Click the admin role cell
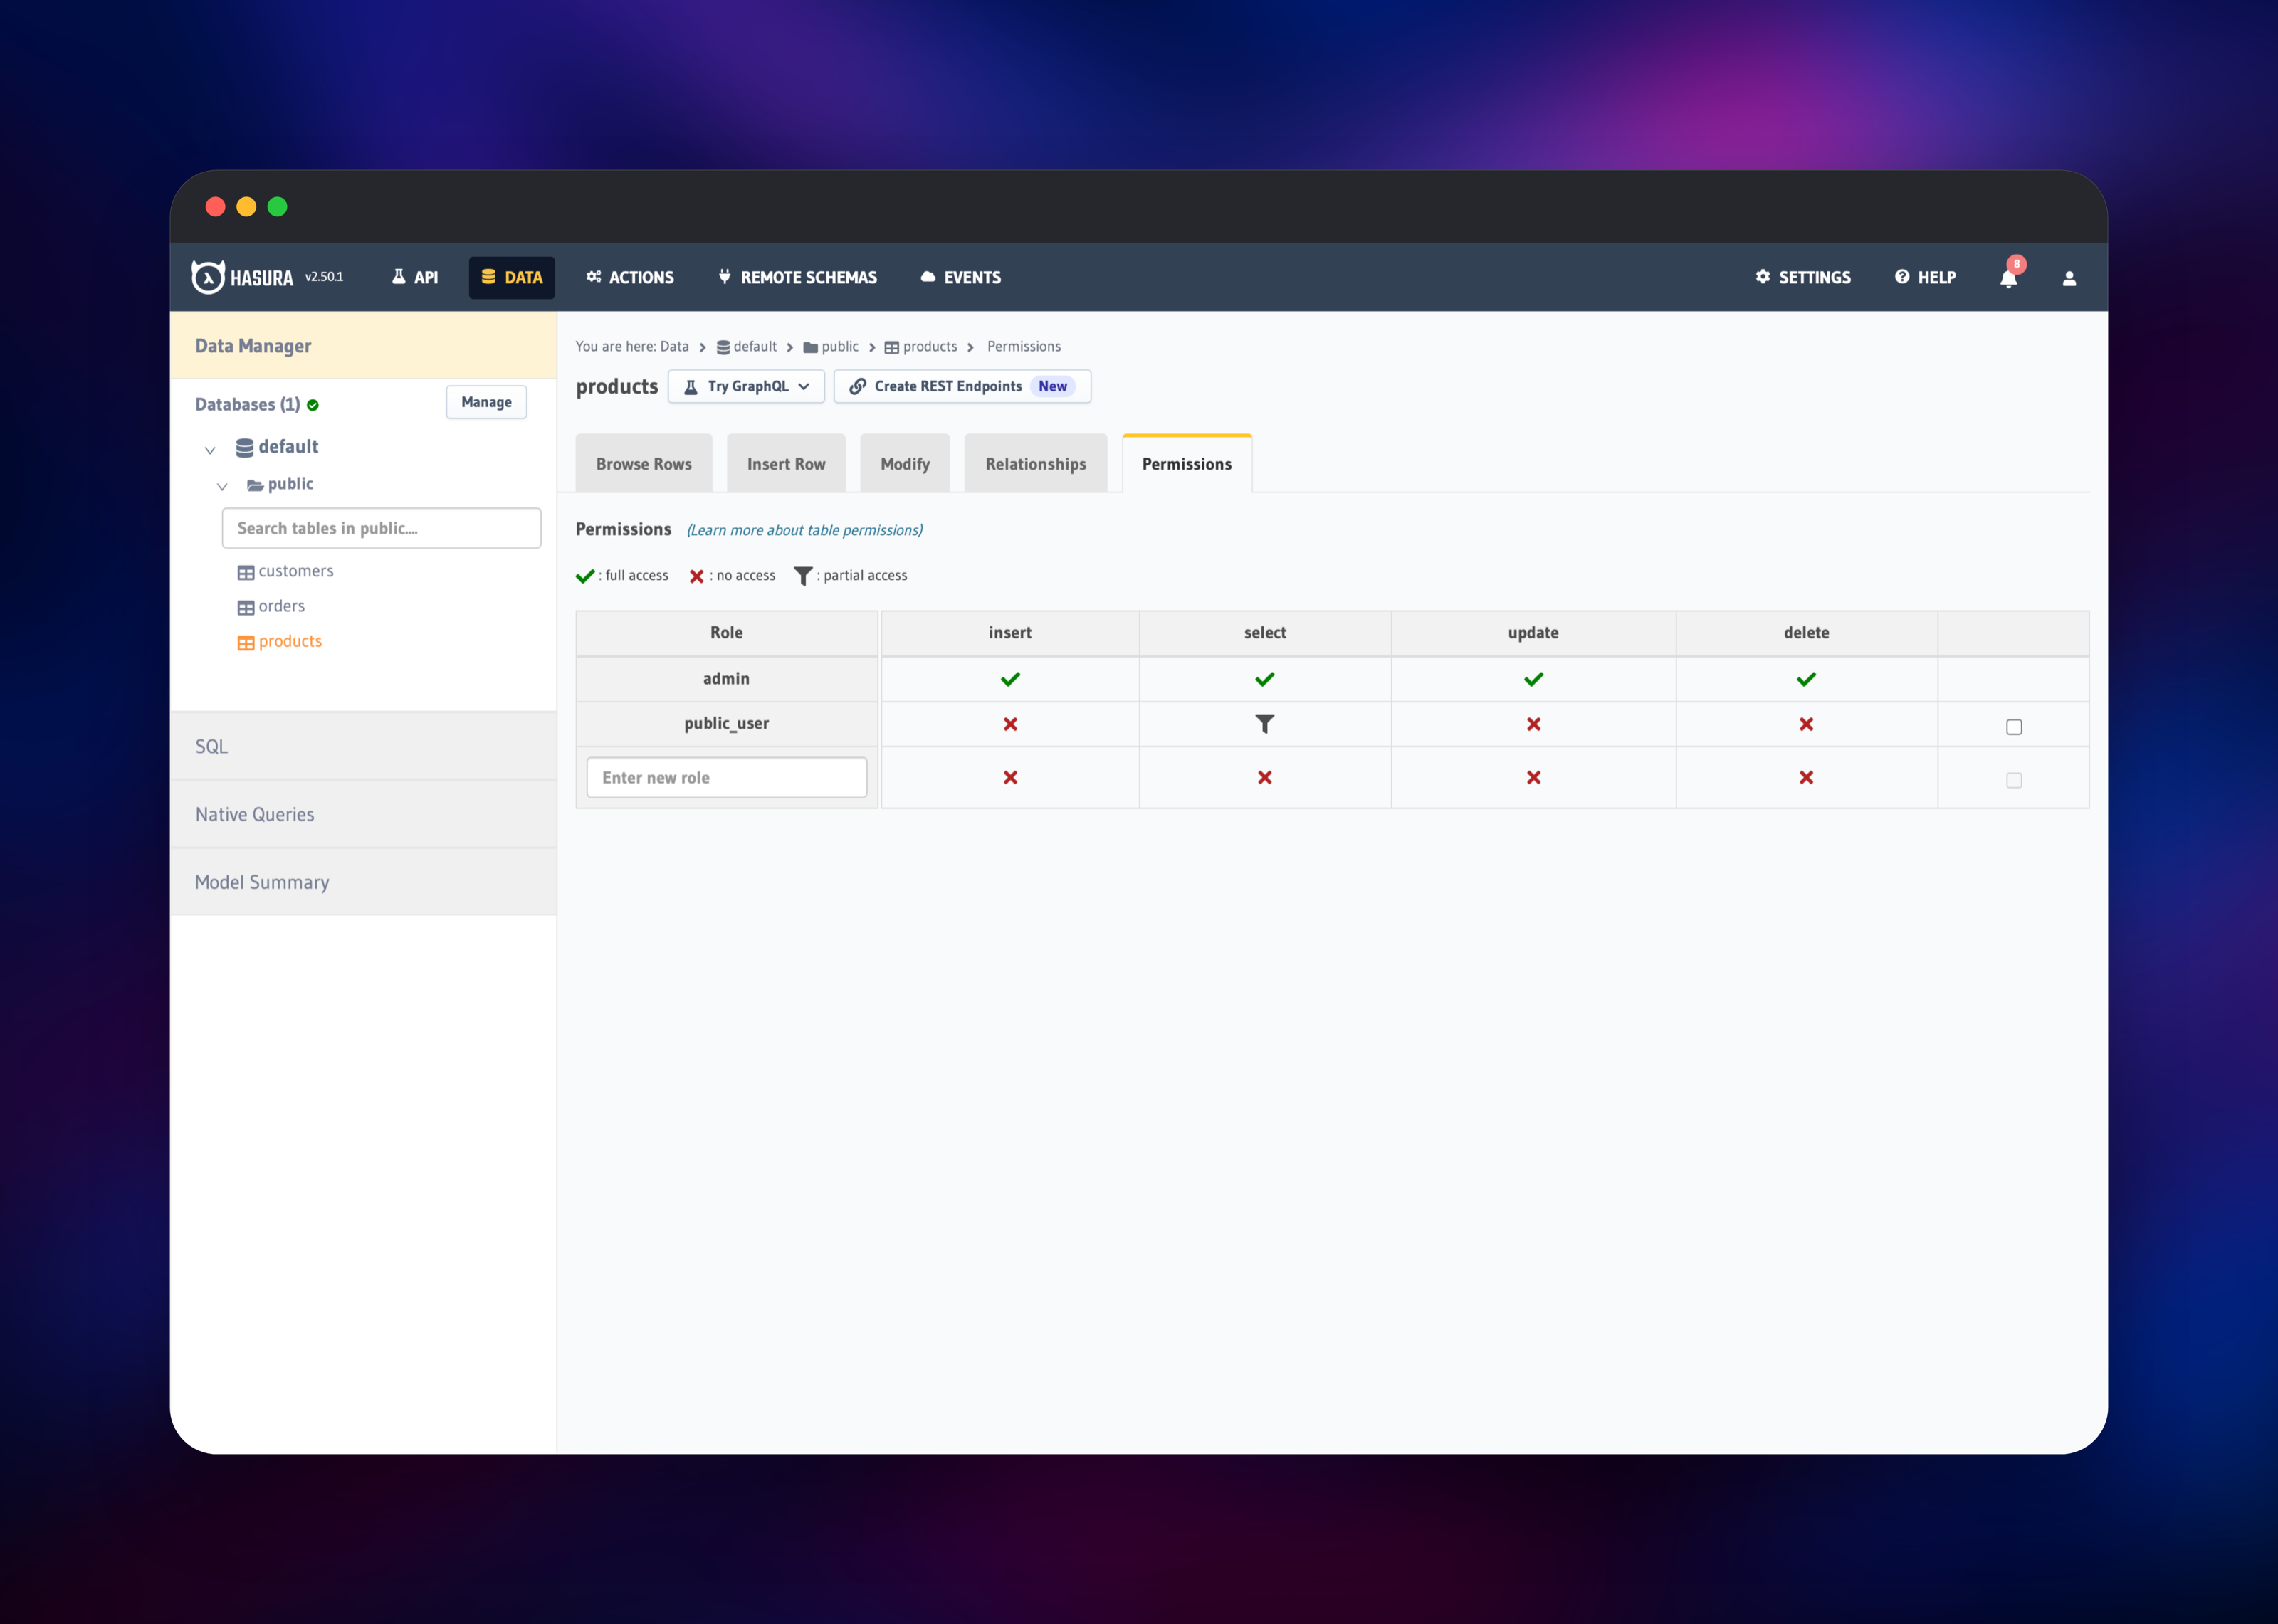2278x1624 pixels. 726,679
